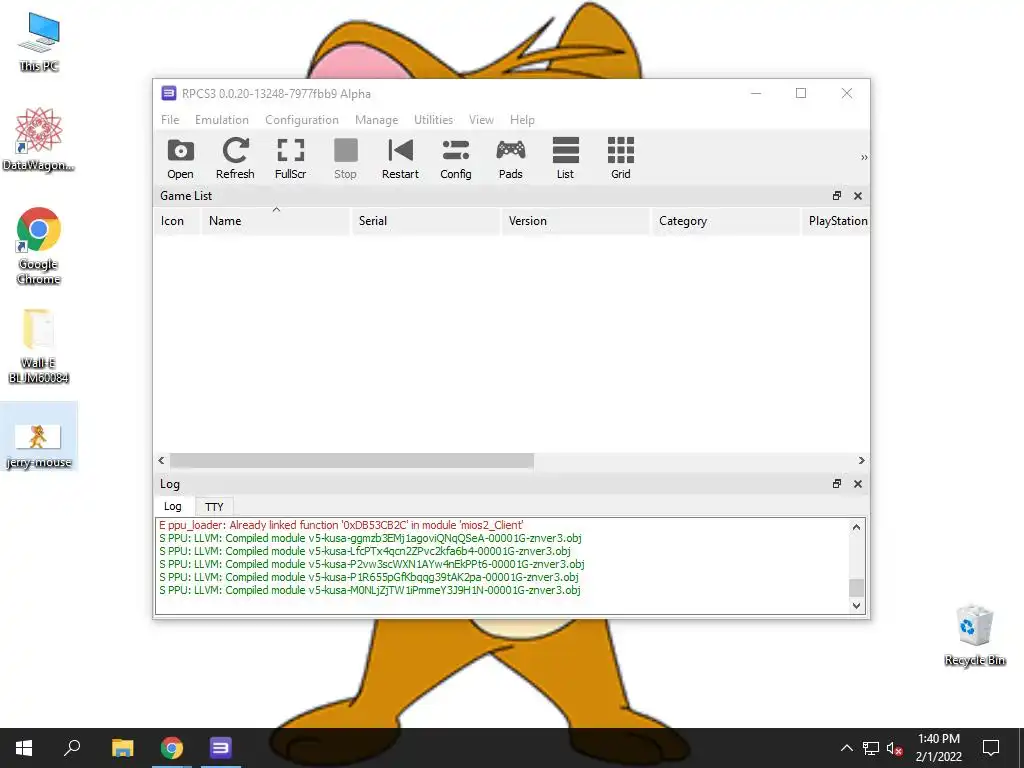The width and height of the screenshot is (1024, 768).
Task: Open the Config settings icon
Action: pyautogui.click(x=456, y=157)
